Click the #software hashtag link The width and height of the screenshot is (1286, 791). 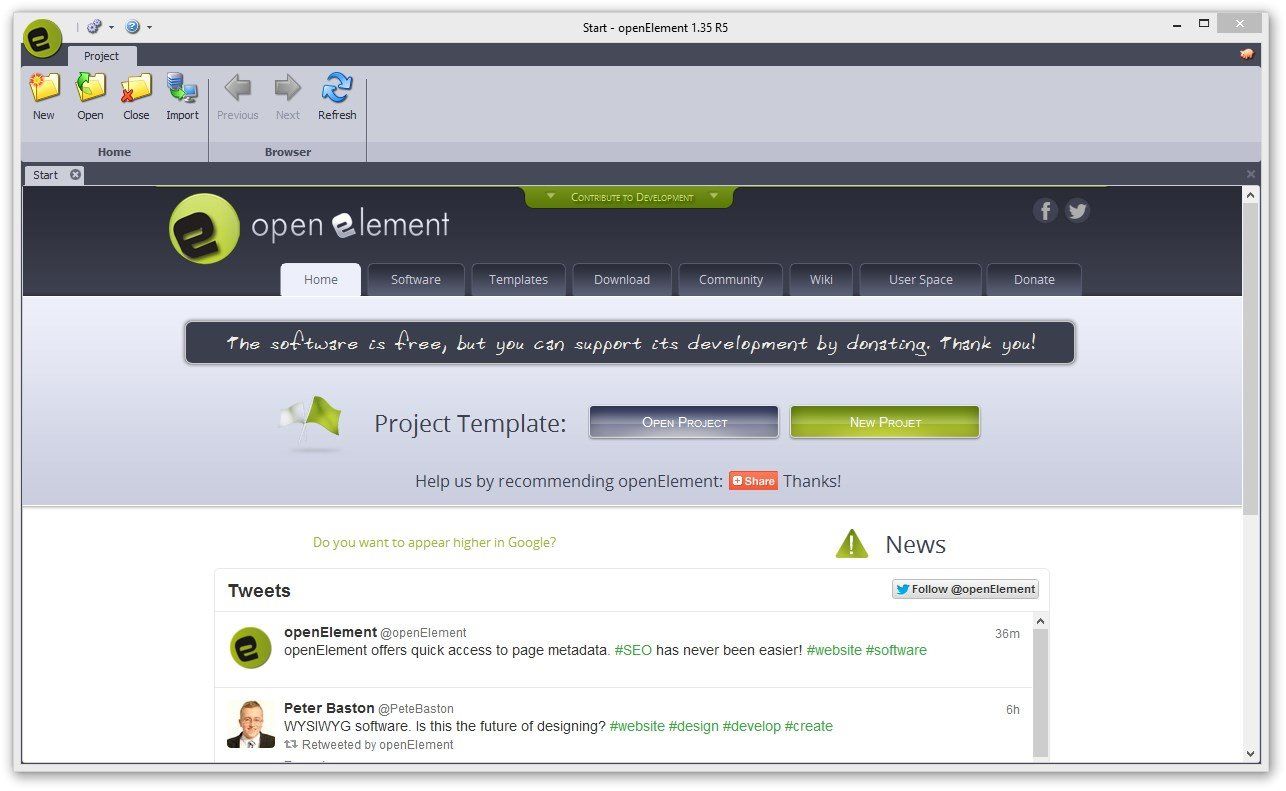click(x=896, y=650)
